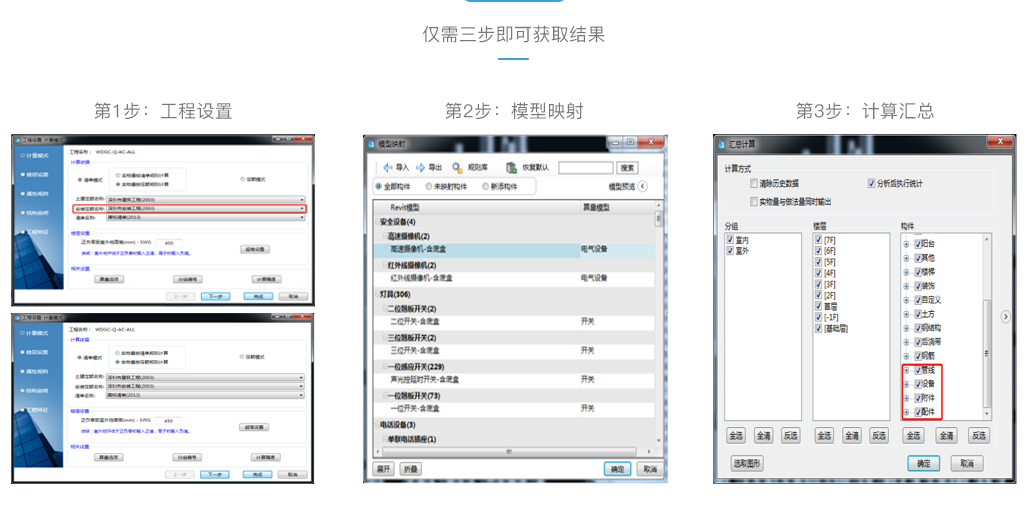This screenshot has width=1030, height=513.
Task: Click the 折叠 button in 模型映射
Action: pyautogui.click(x=410, y=469)
